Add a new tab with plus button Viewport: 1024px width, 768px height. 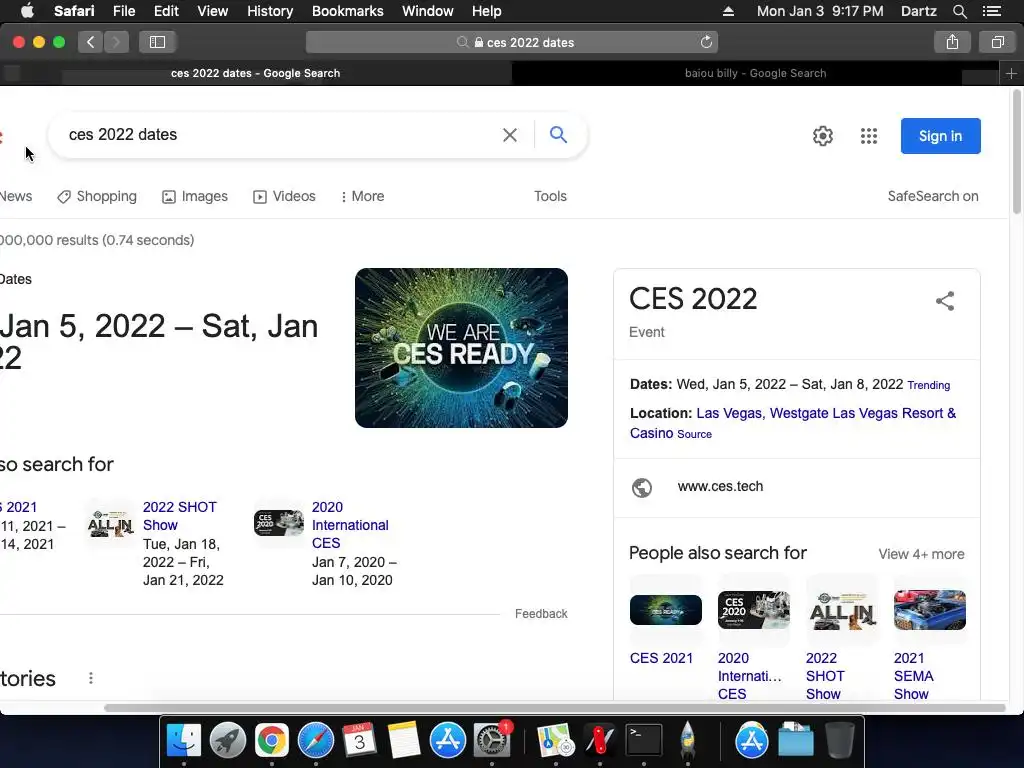pos(1011,73)
